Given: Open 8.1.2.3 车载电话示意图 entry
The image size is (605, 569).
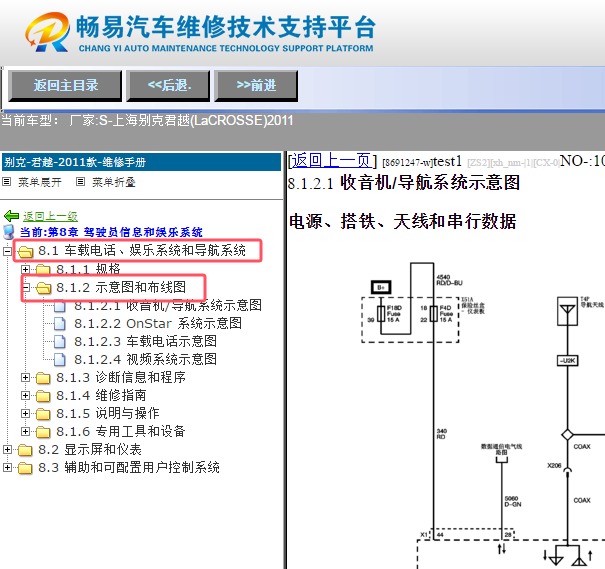Looking at the screenshot, I should click(x=145, y=341).
